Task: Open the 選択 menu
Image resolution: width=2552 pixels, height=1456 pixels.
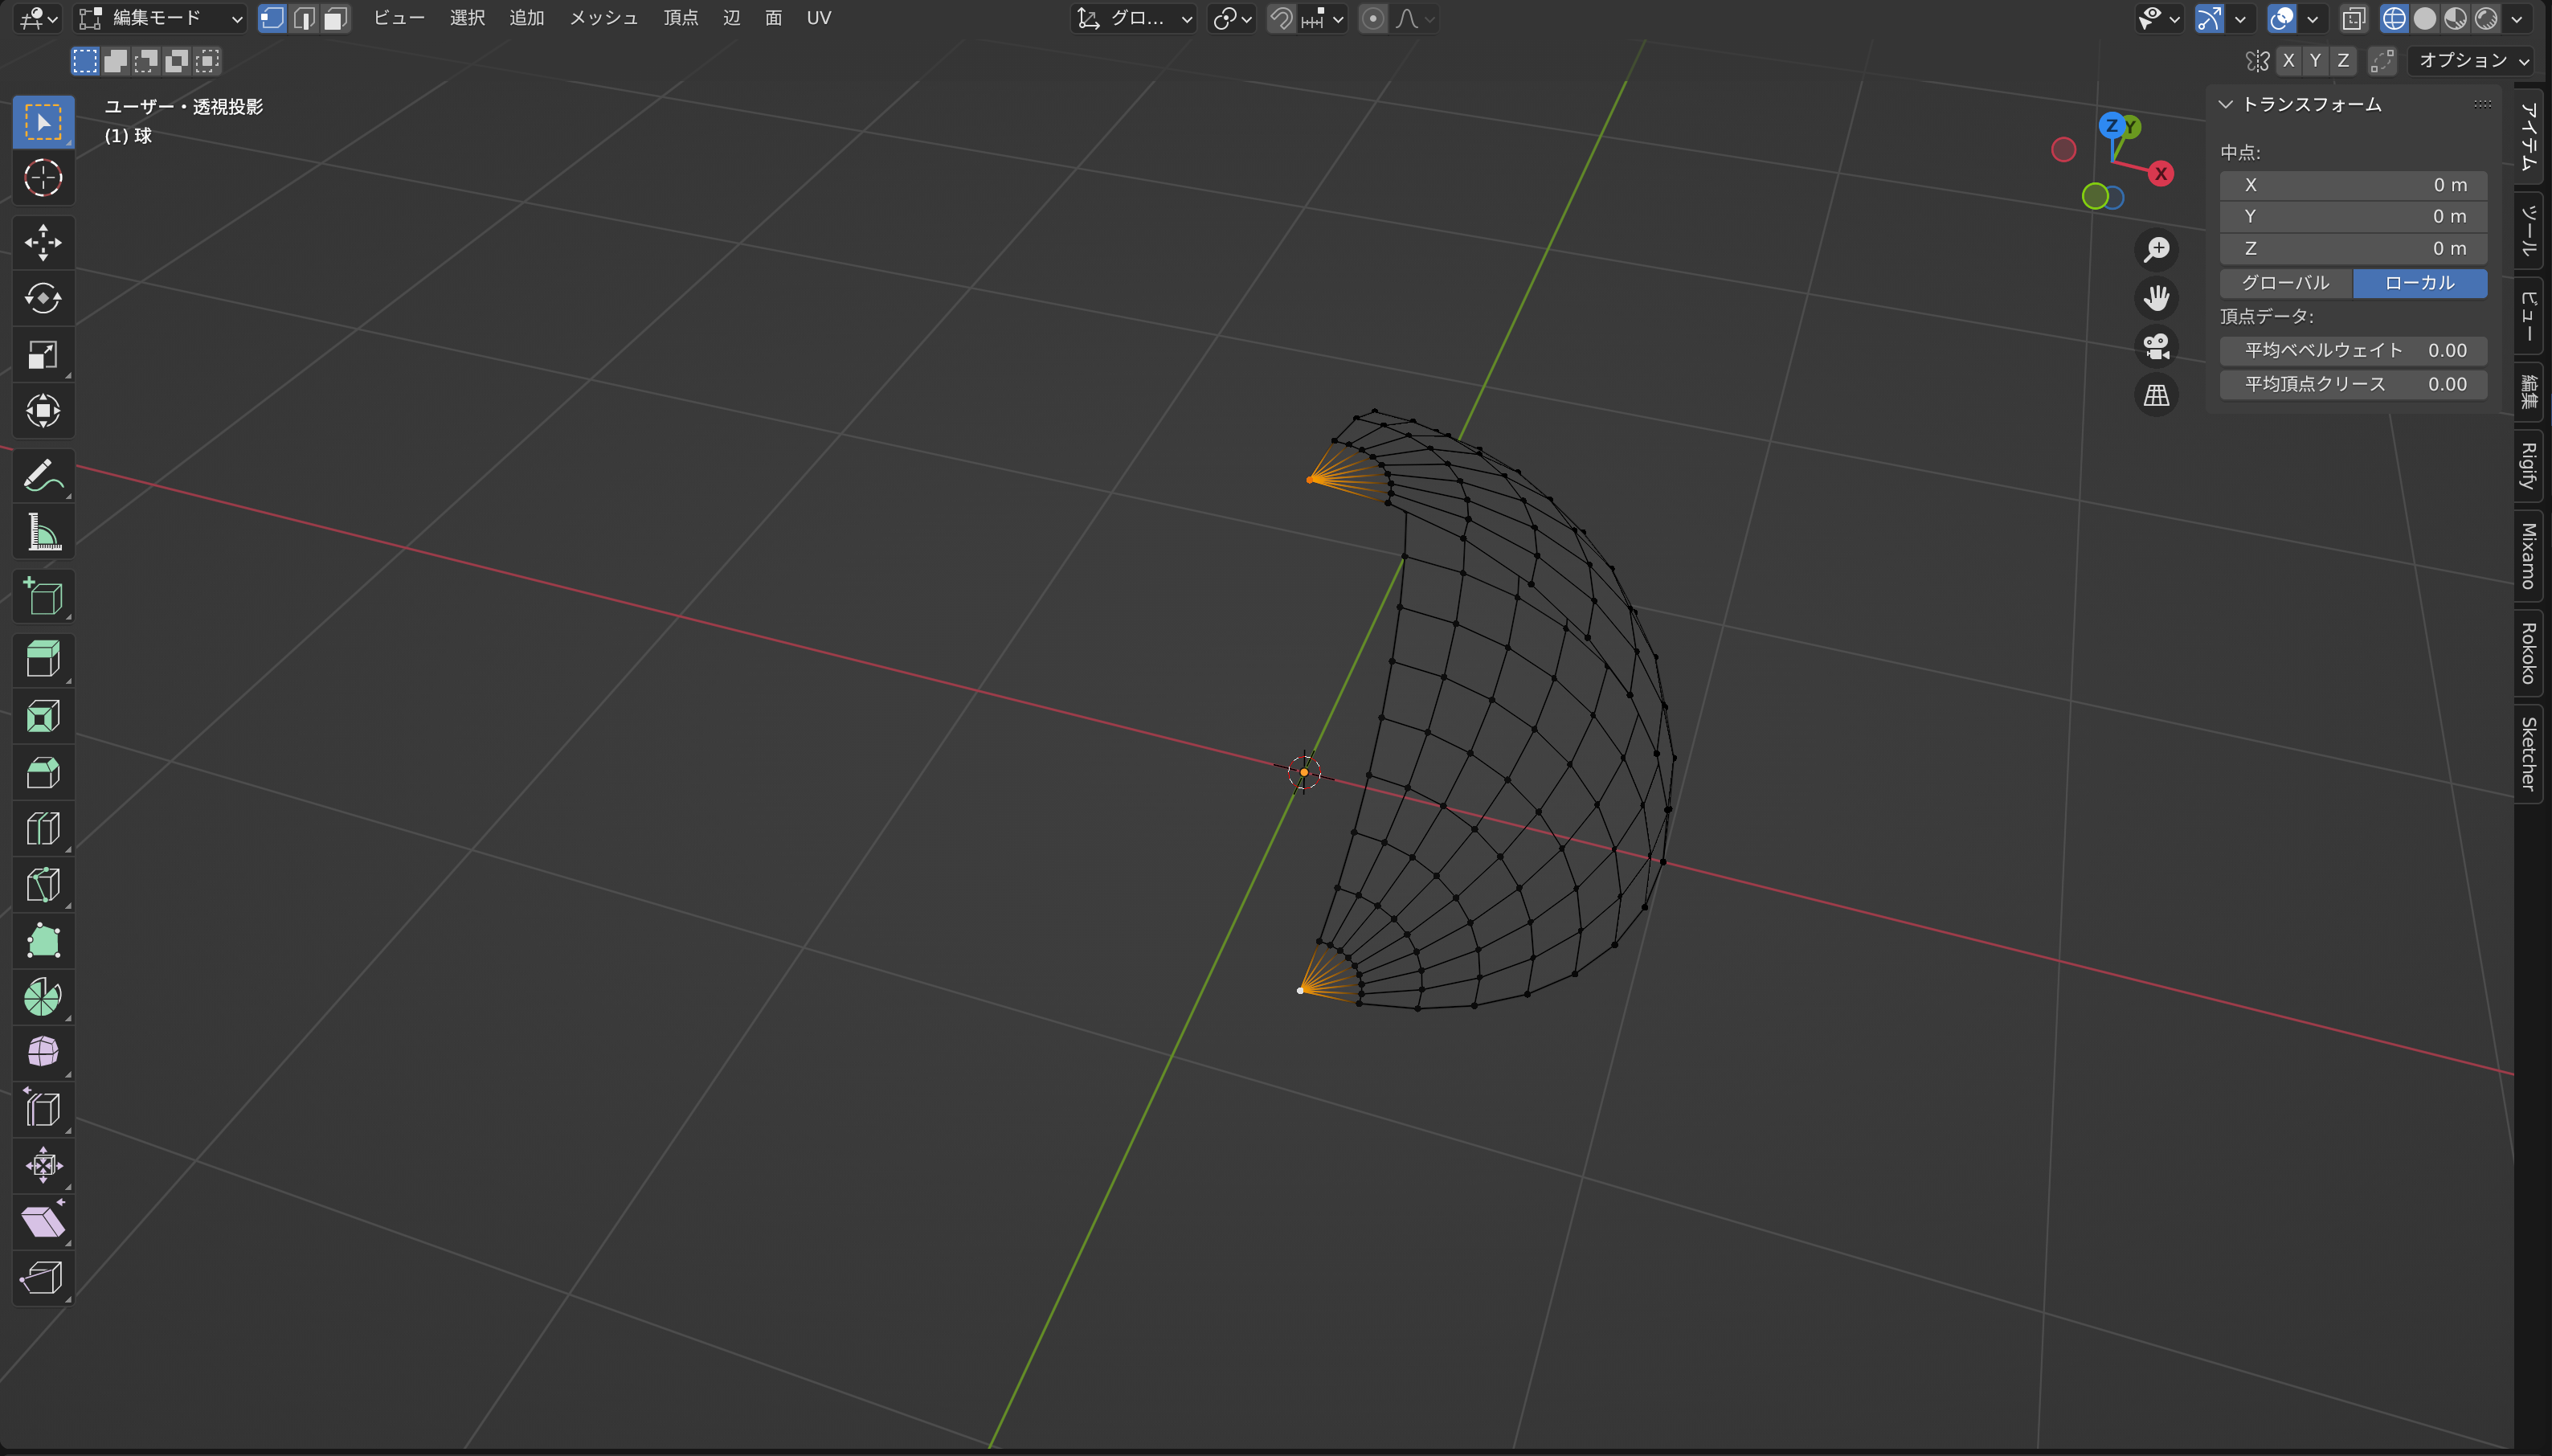Action: pyautogui.click(x=467, y=18)
